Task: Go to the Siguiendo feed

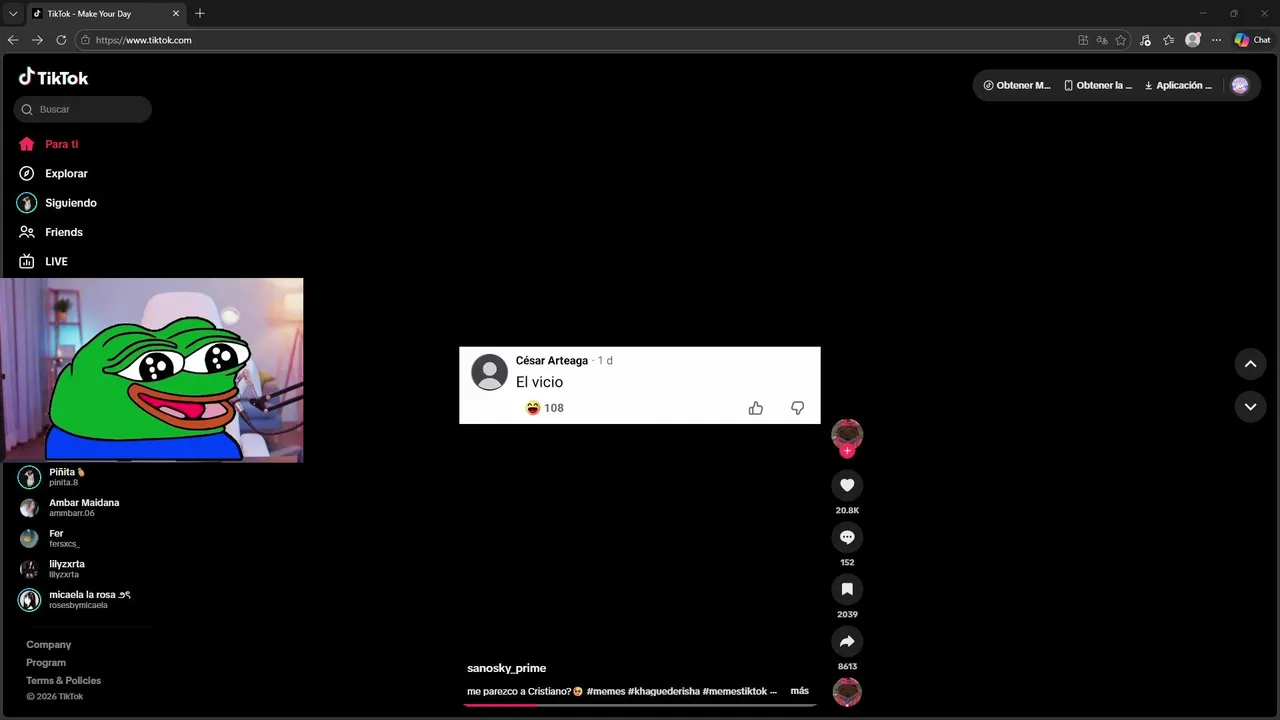Action: [x=57, y=203]
